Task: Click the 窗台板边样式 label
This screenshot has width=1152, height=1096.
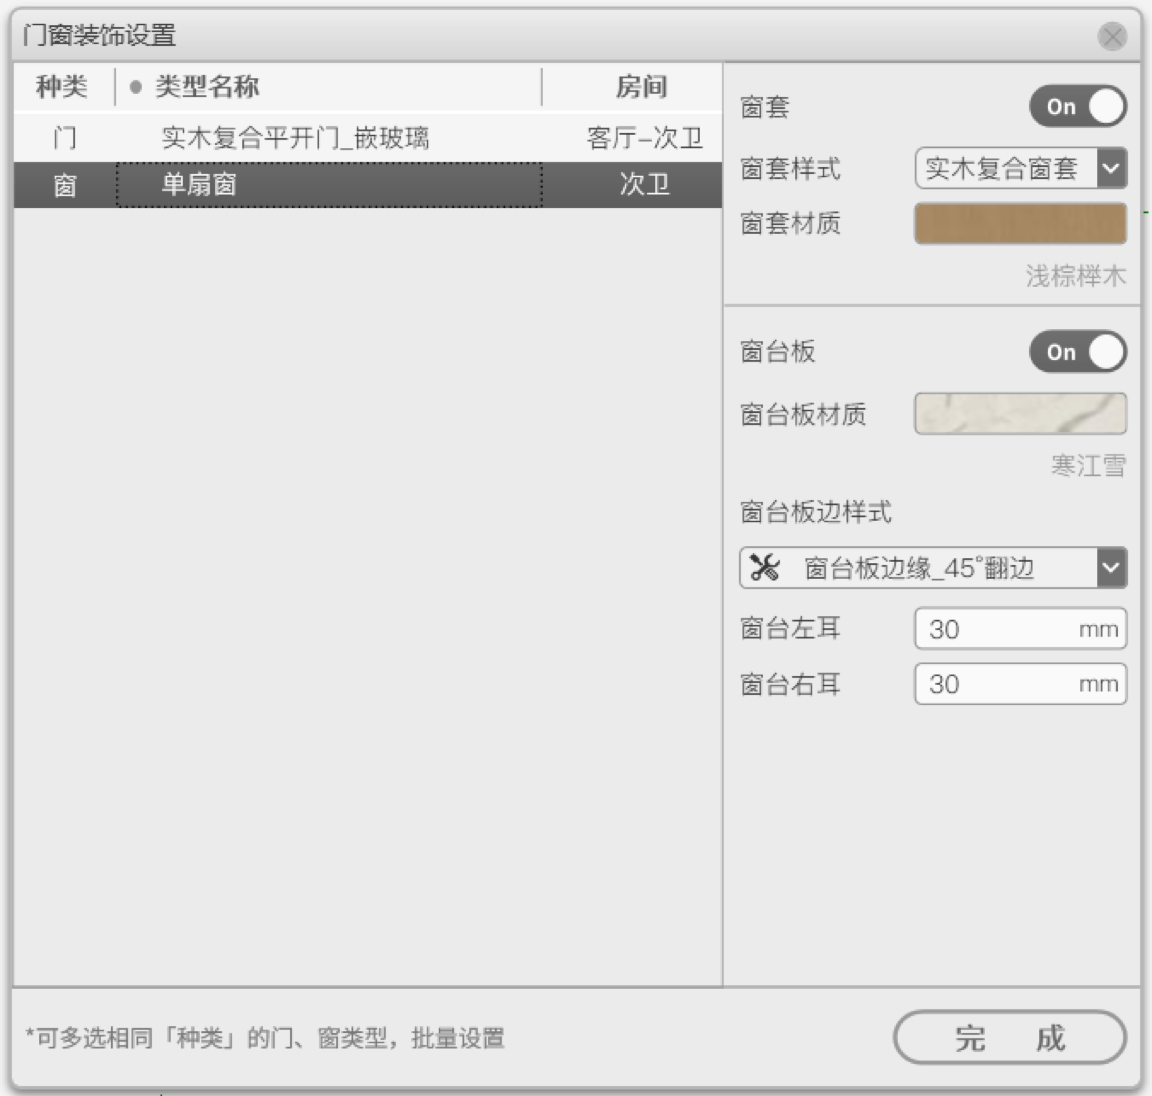Action: [816, 512]
